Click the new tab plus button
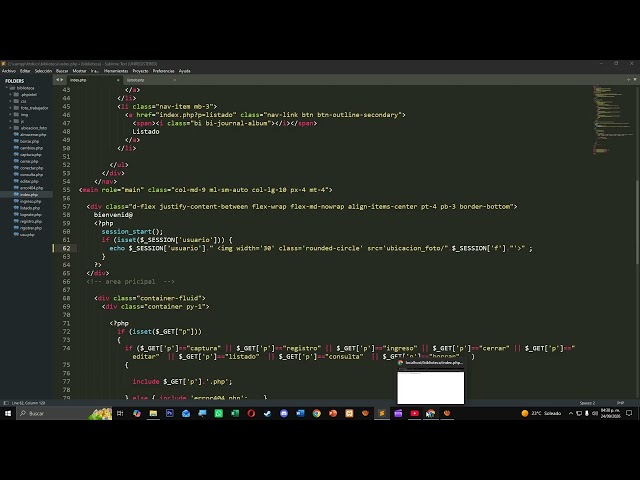The image size is (640, 480). 628,80
